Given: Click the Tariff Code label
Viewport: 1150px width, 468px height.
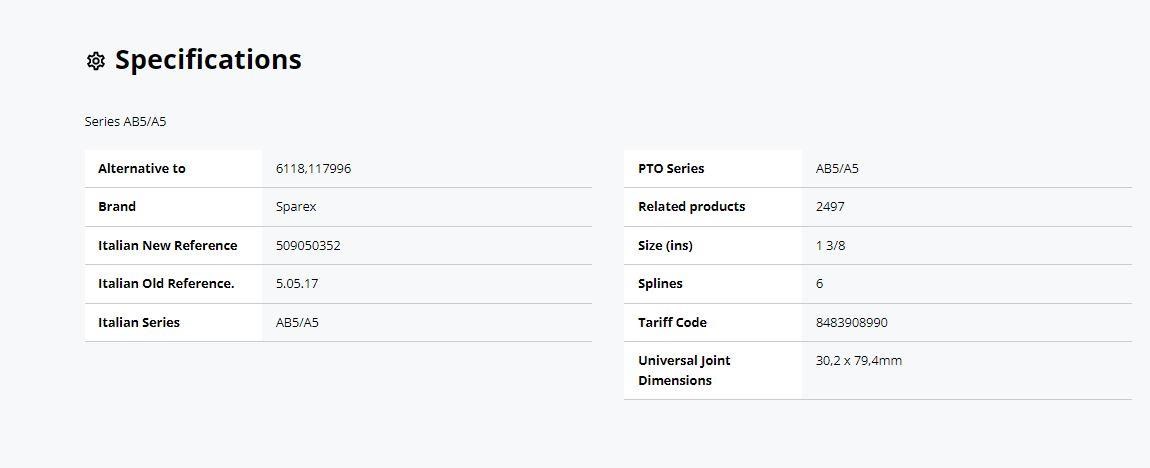Looking at the screenshot, I should point(673,323).
